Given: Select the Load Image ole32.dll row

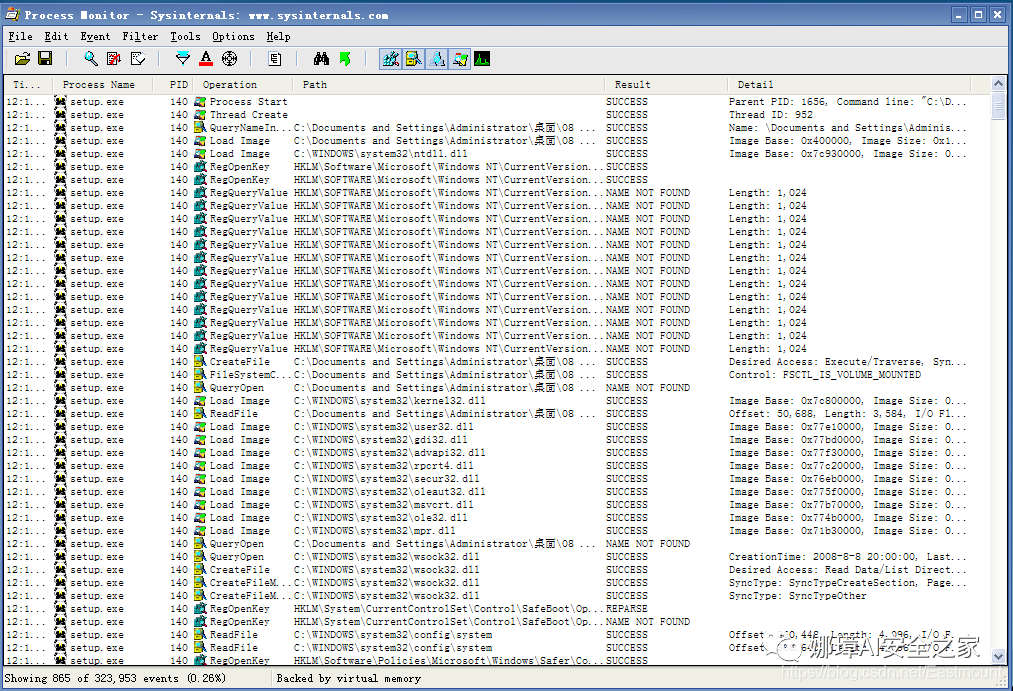Looking at the screenshot, I should (x=497, y=517).
